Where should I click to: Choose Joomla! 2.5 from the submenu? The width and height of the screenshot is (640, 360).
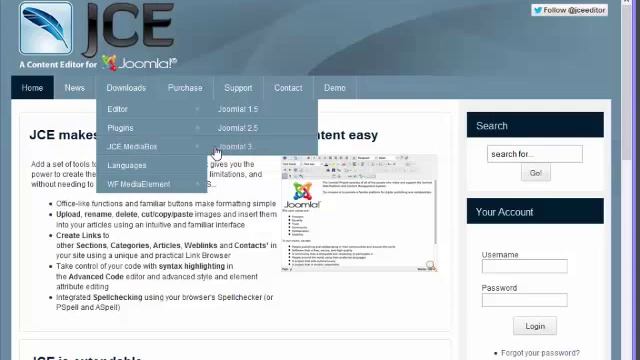[x=262, y=128]
